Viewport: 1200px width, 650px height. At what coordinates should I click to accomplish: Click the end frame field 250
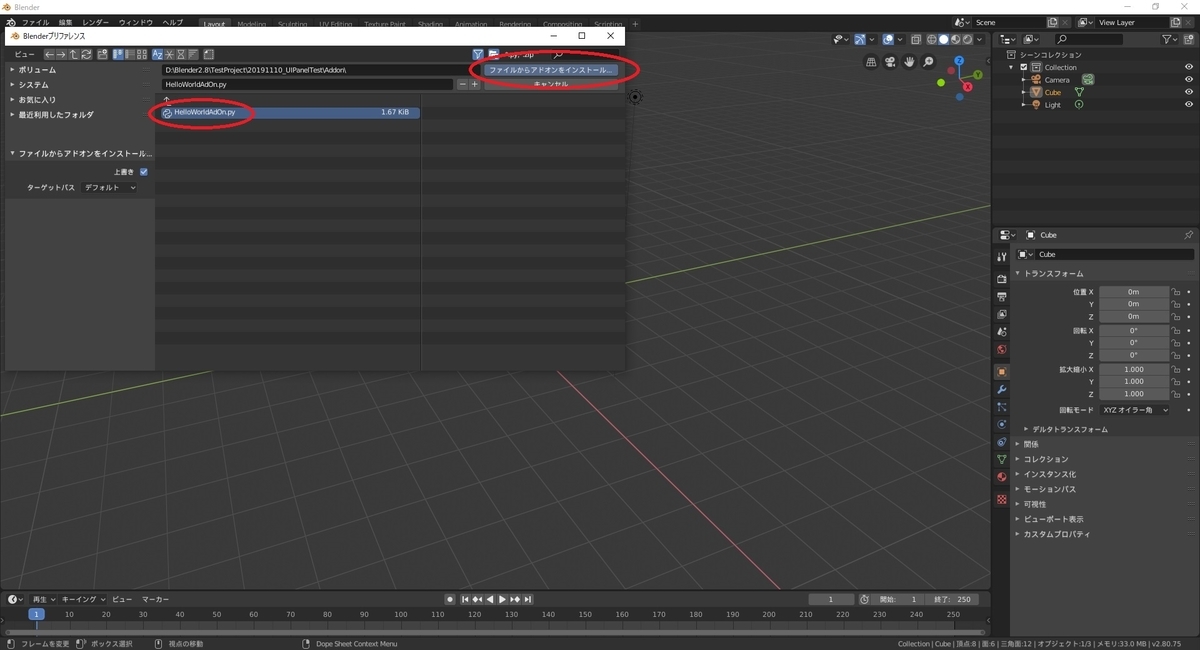click(951, 599)
